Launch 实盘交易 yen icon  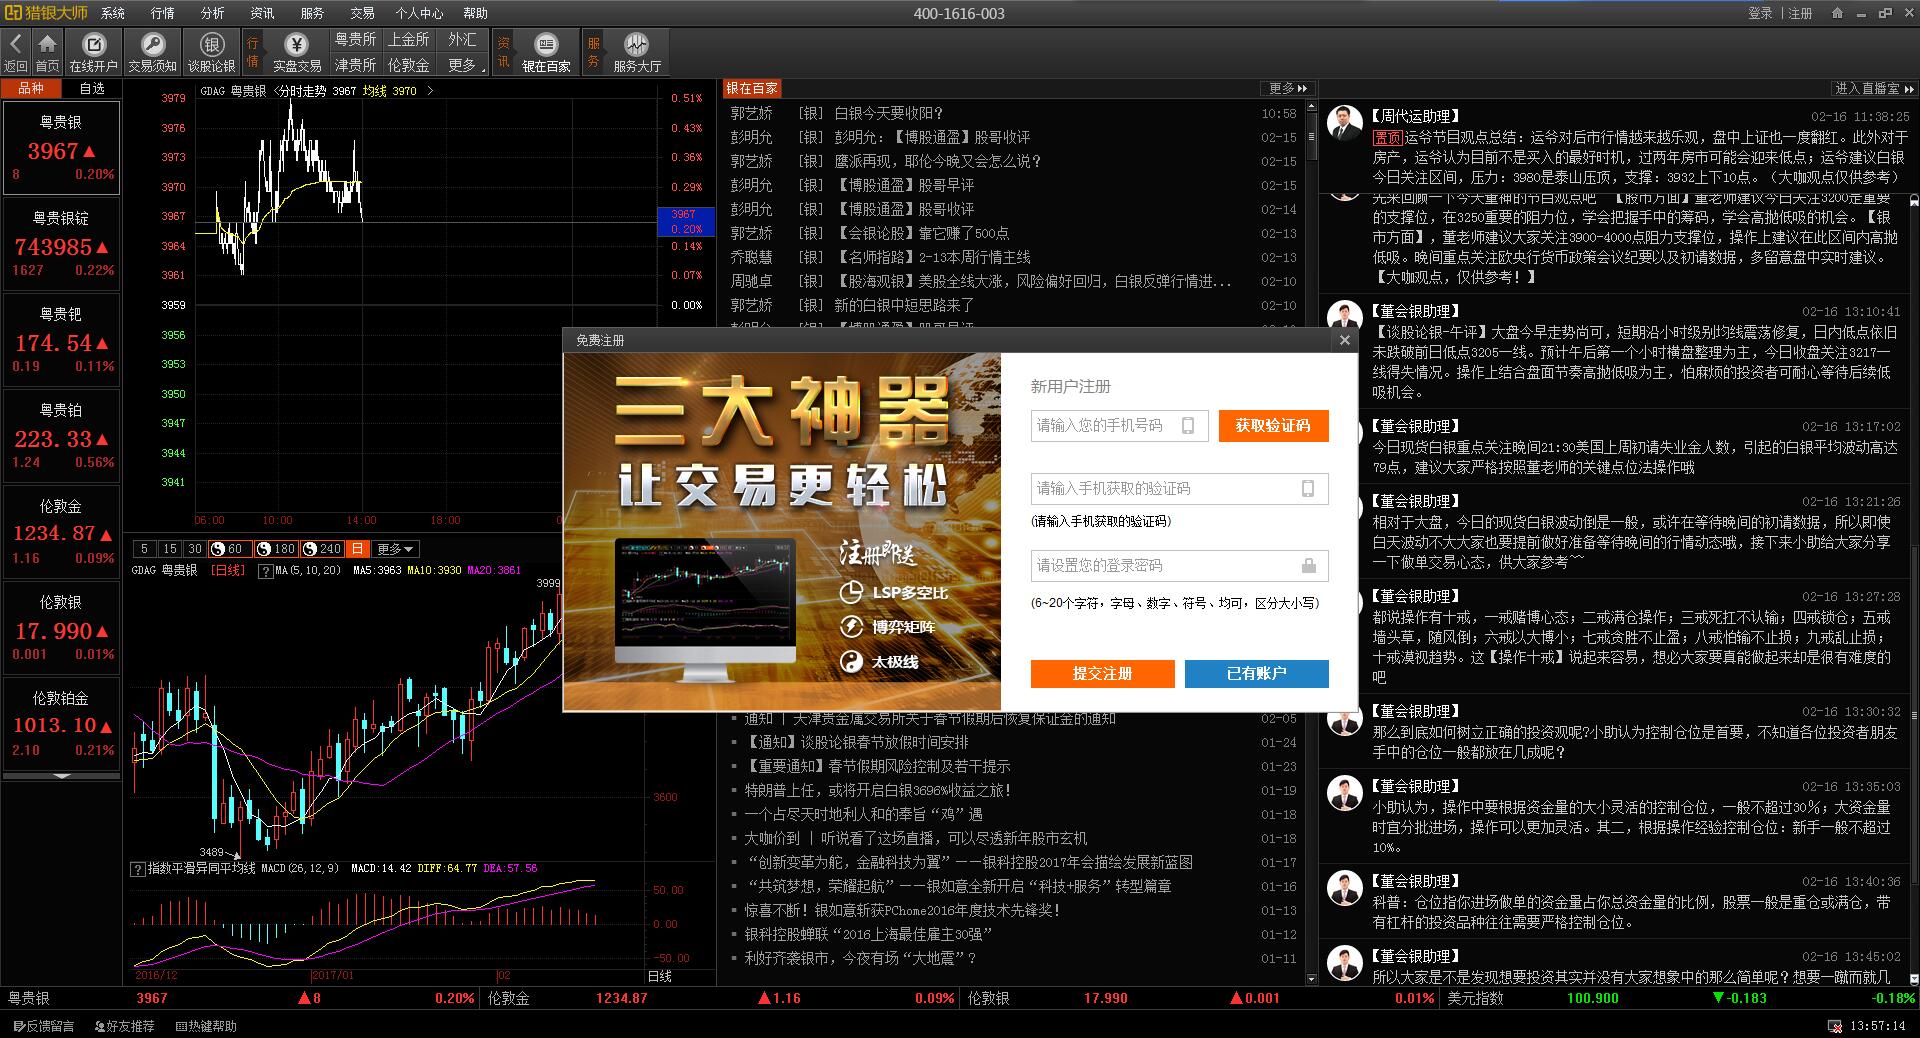click(x=296, y=45)
